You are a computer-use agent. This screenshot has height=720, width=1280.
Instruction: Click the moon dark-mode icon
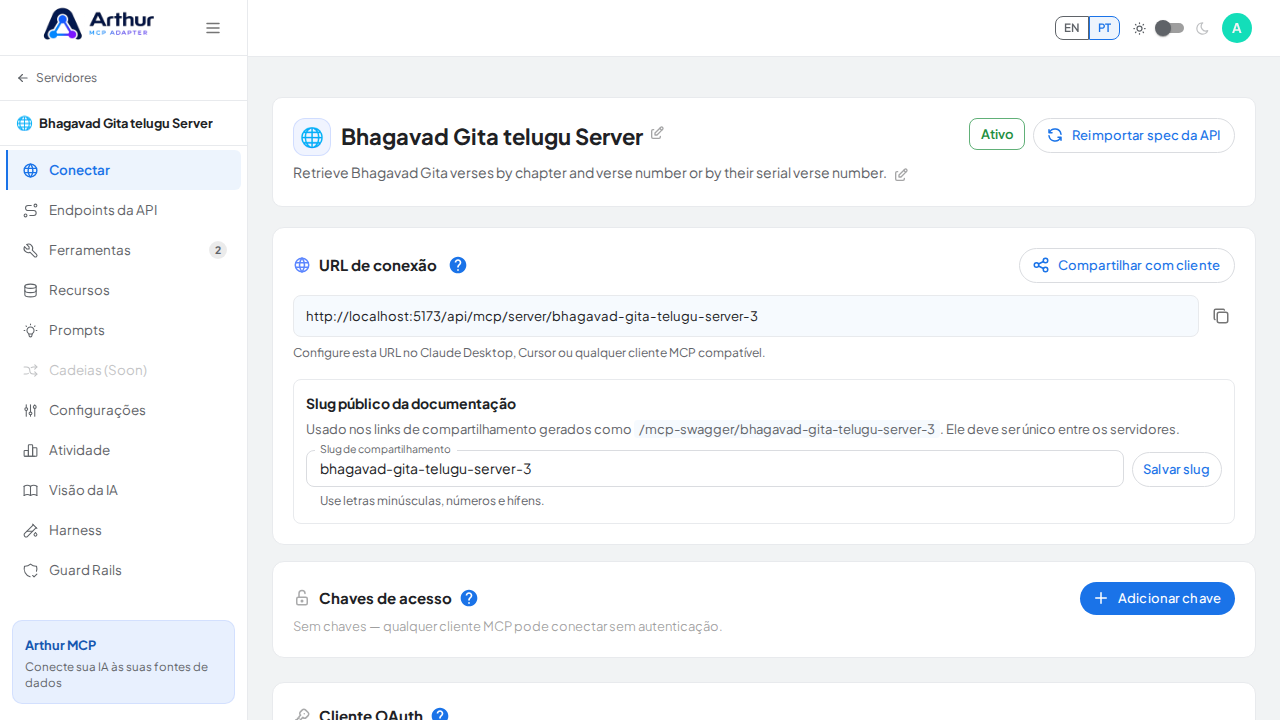click(1203, 28)
